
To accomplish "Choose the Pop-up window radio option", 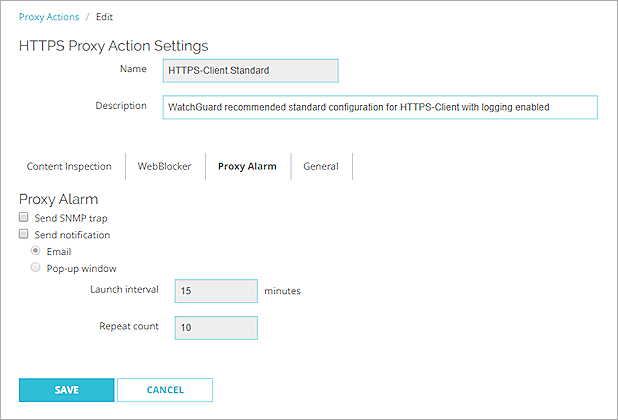I will 35,268.
